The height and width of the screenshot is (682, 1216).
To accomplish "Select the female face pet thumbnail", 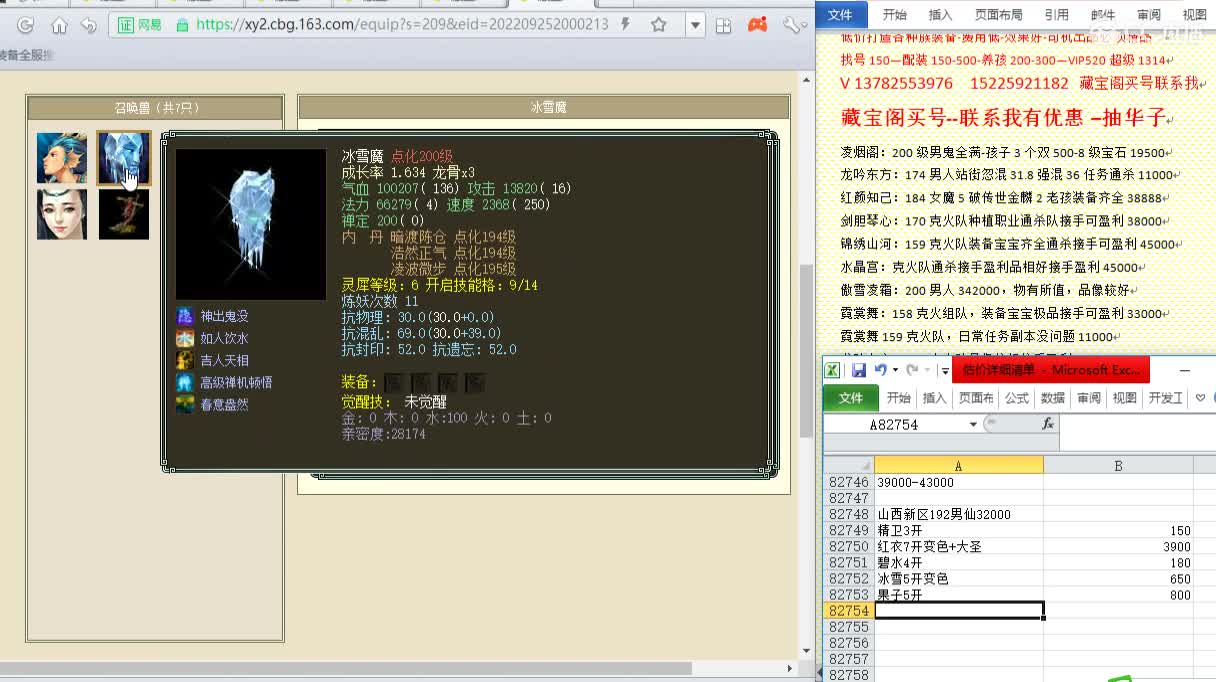I will point(62,214).
